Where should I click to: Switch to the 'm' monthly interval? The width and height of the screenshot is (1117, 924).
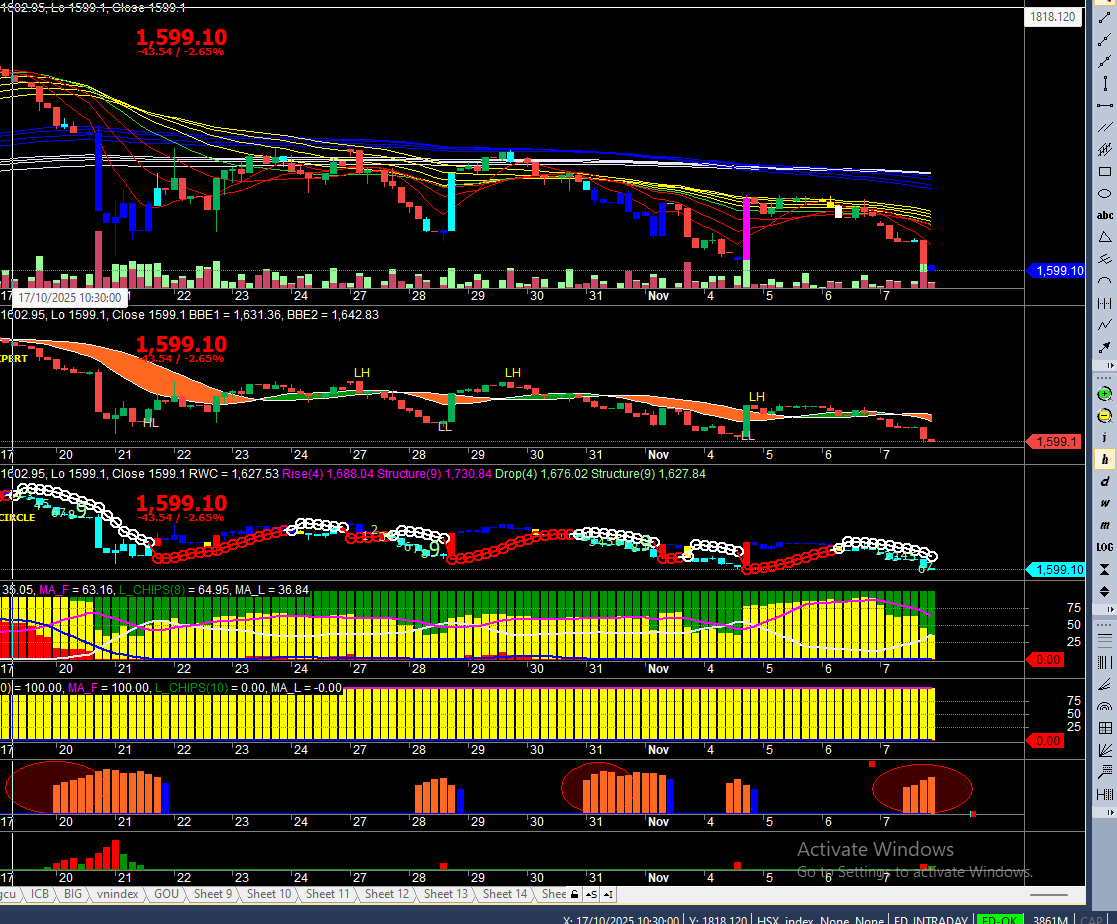point(1104,525)
